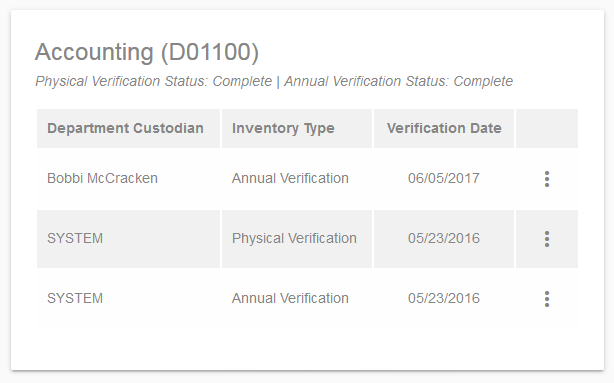Click the Physical Verification Status: Complete text

click(x=154, y=81)
